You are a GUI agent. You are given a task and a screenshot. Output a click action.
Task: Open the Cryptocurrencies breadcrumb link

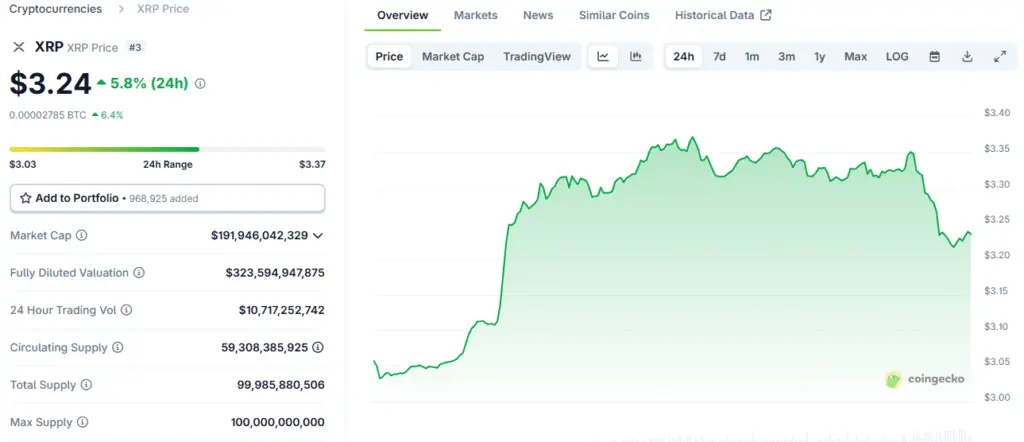click(56, 9)
